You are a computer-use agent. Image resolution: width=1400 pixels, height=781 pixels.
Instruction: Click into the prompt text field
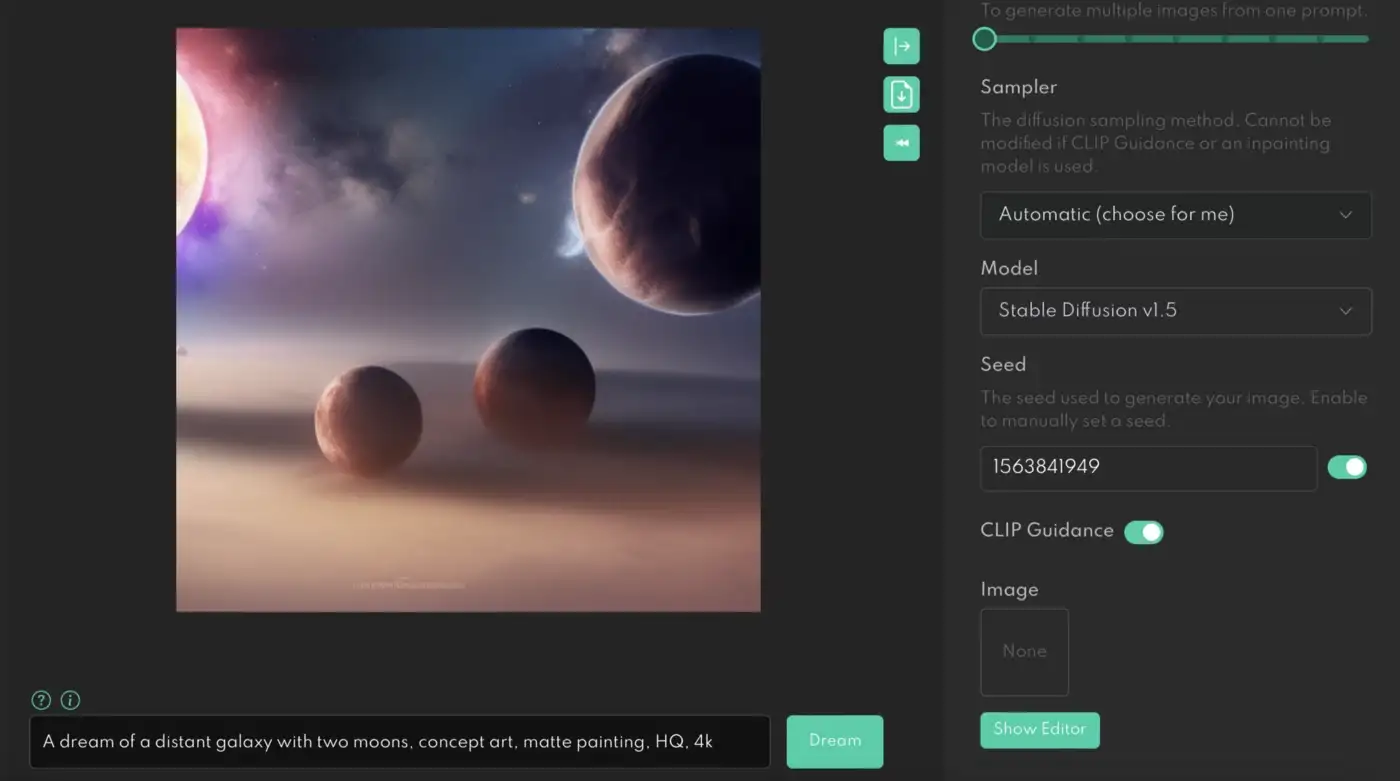pyautogui.click(x=400, y=742)
